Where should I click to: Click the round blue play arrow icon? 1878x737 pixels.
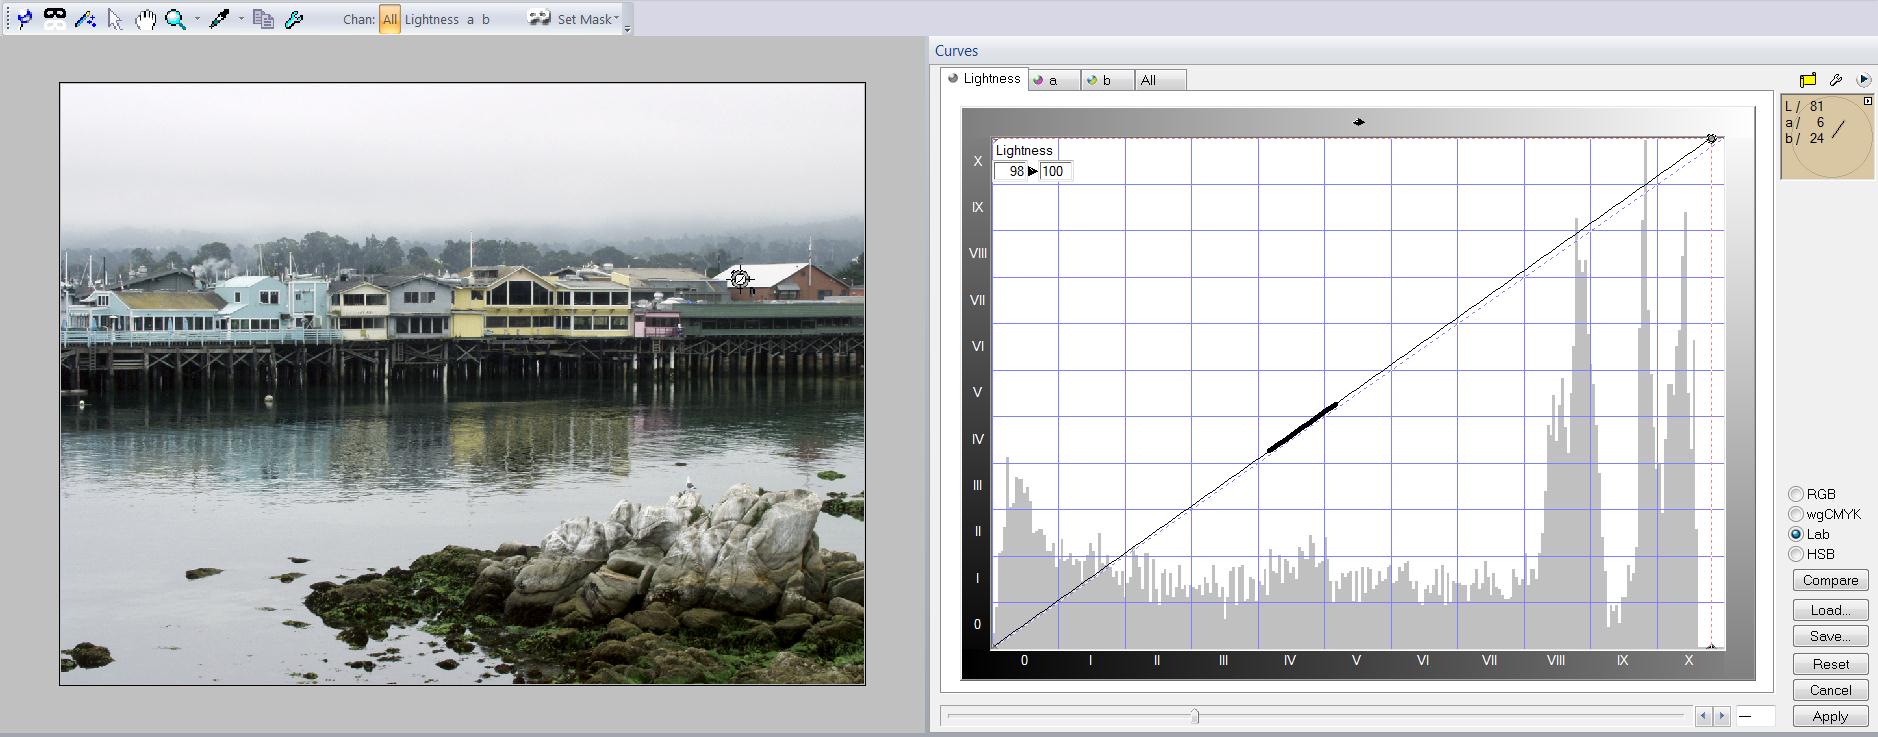tap(1863, 80)
